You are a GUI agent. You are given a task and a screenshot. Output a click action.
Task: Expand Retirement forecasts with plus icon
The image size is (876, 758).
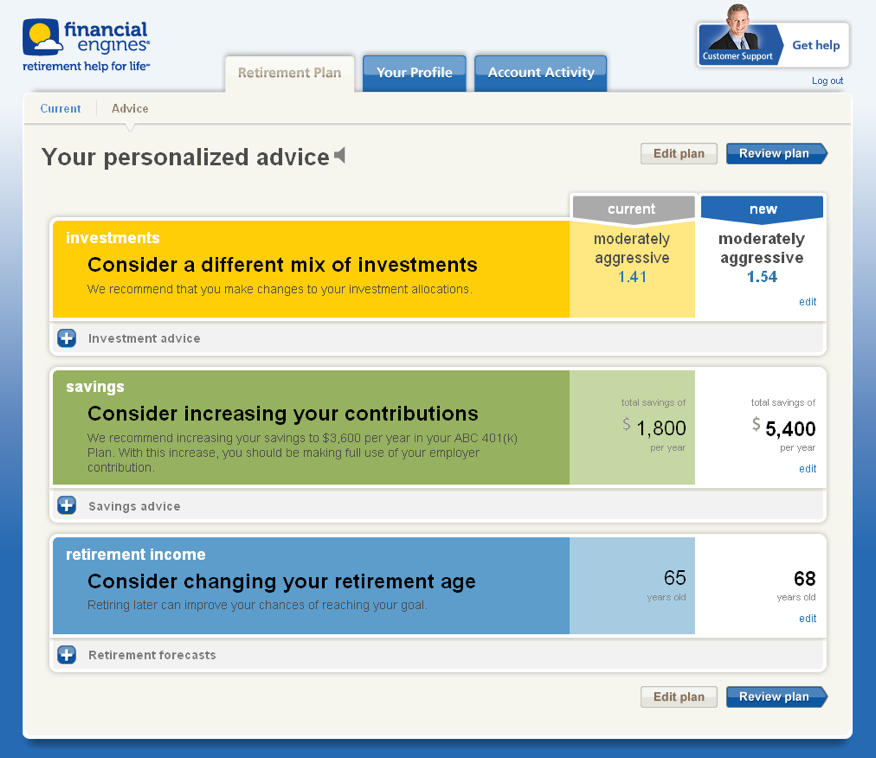tap(67, 655)
